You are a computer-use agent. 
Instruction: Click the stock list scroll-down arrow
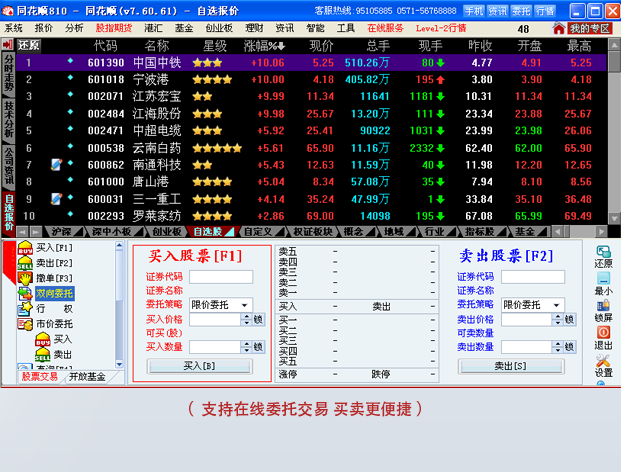point(614,218)
